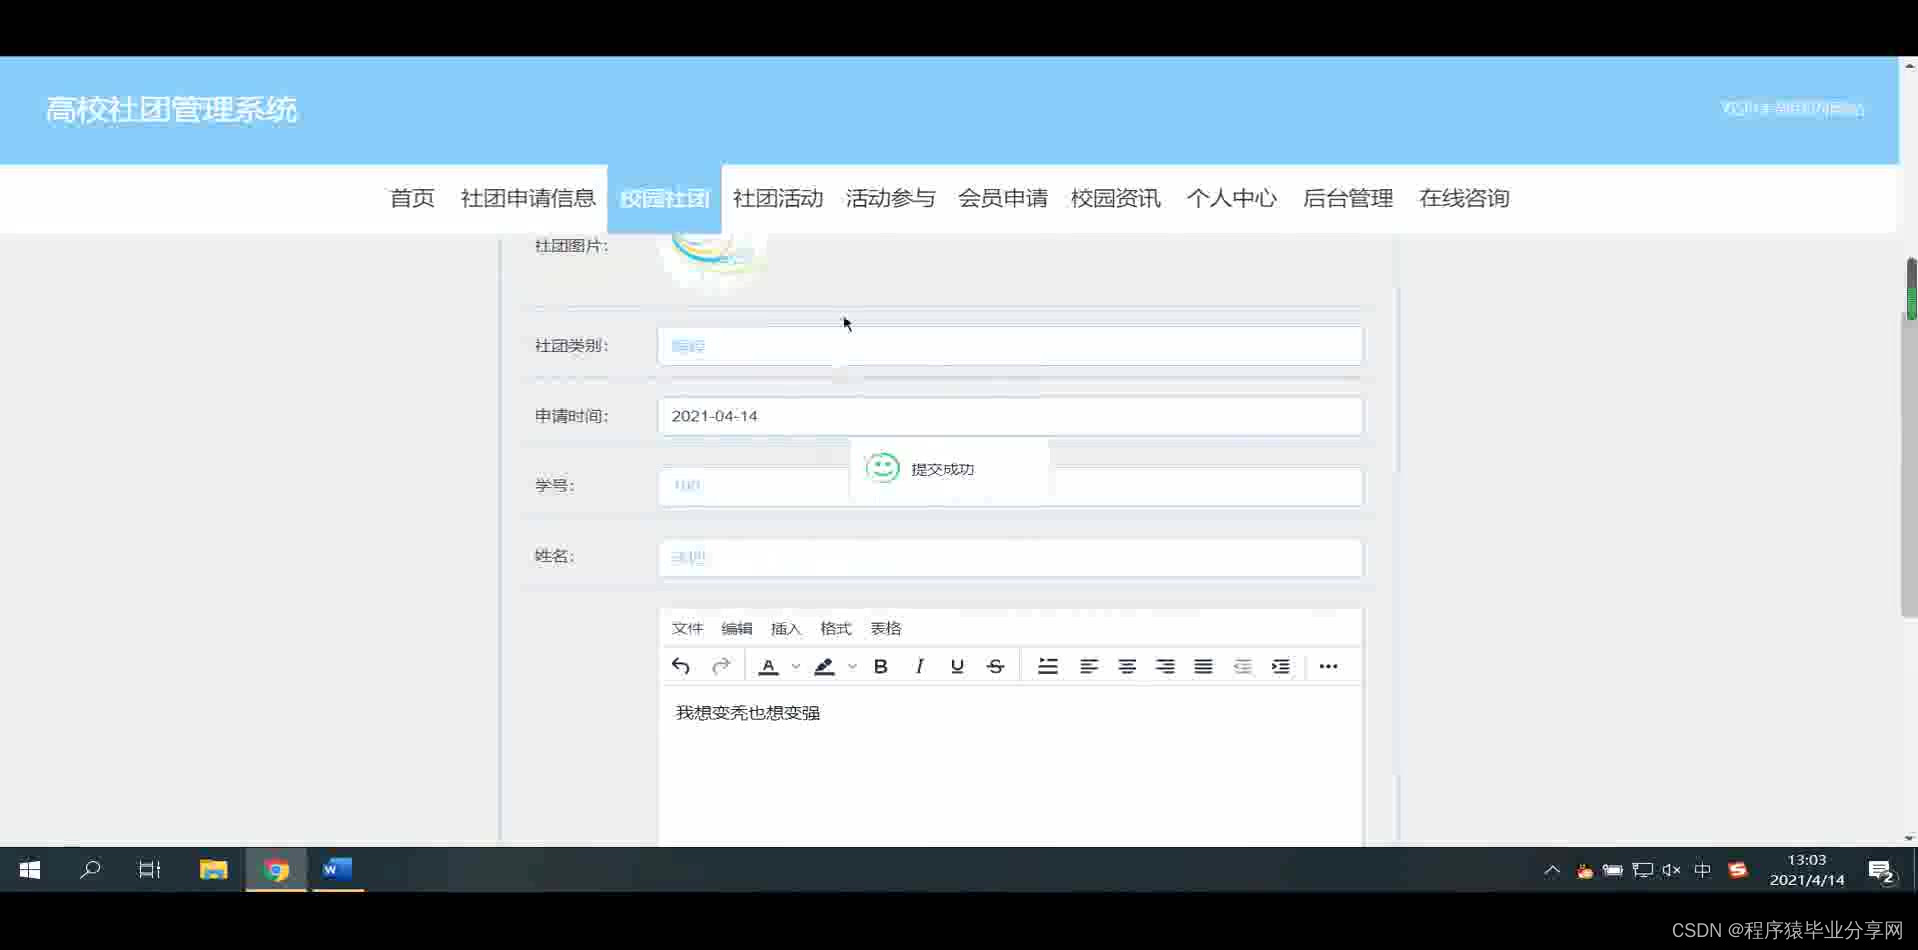Screen dimensions: 1918x950
Task: Open 社团申请信息 navigation tab
Action: point(528,198)
